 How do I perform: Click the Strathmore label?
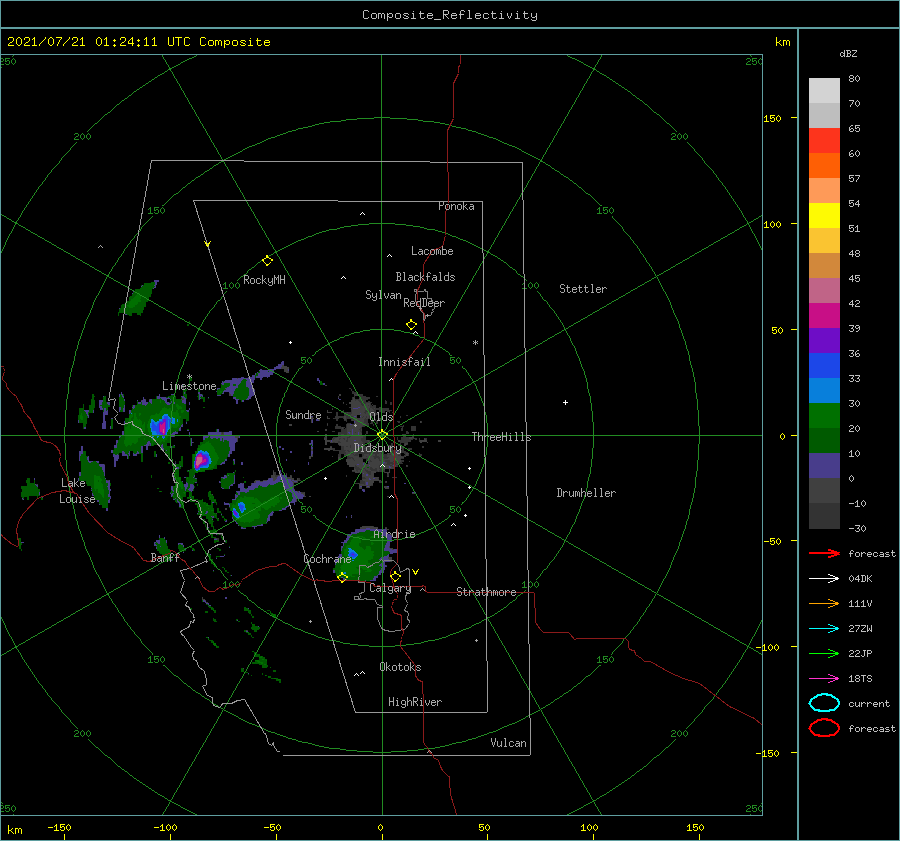point(486,592)
